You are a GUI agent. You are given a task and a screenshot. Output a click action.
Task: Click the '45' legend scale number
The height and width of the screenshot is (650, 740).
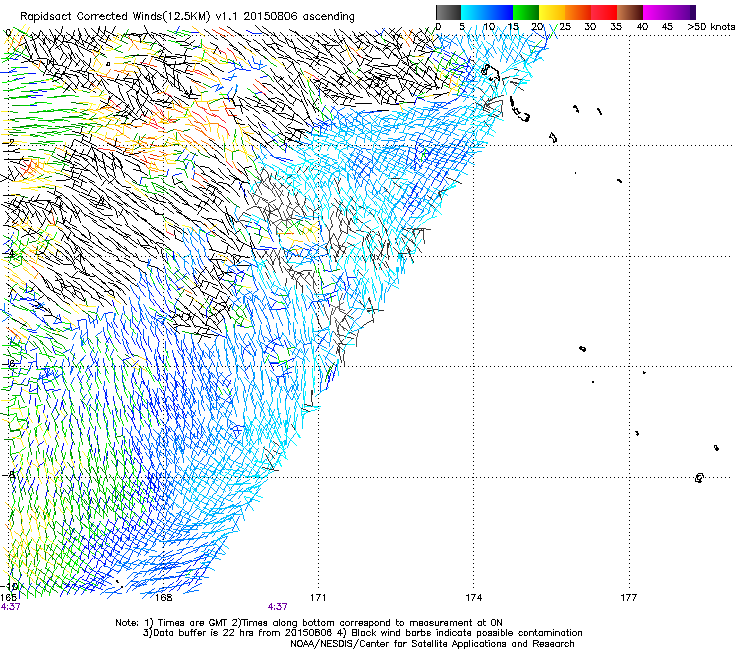click(x=667, y=27)
